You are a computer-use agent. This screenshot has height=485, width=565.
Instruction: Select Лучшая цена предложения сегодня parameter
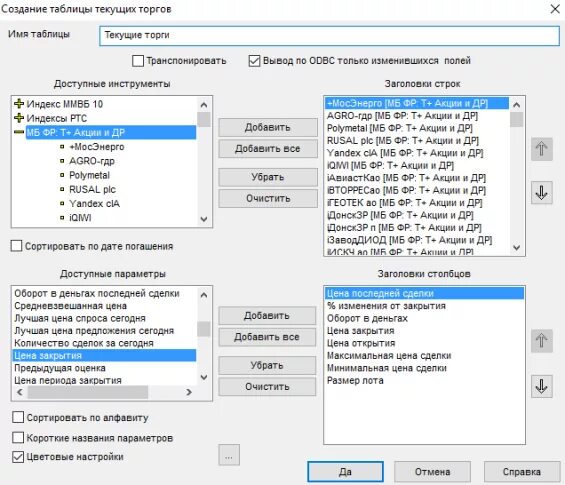pyautogui.click(x=104, y=331)
